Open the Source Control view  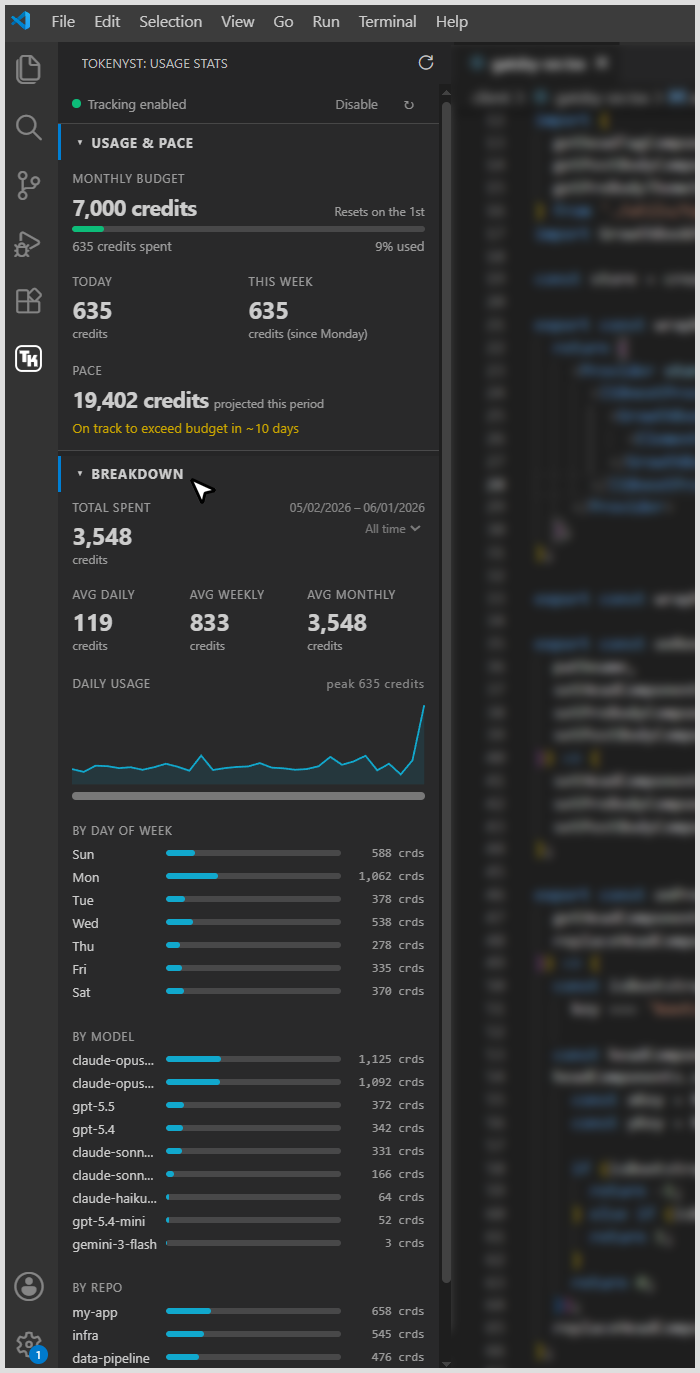[29, 185]
